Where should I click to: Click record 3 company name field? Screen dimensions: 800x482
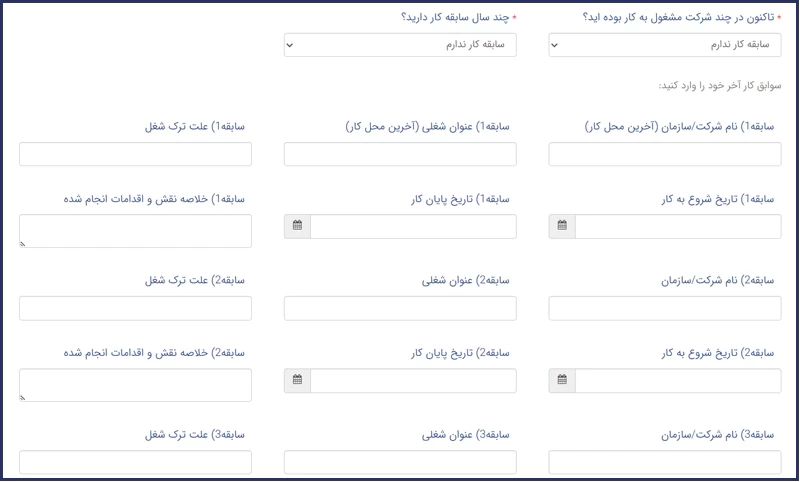[665, 462]
